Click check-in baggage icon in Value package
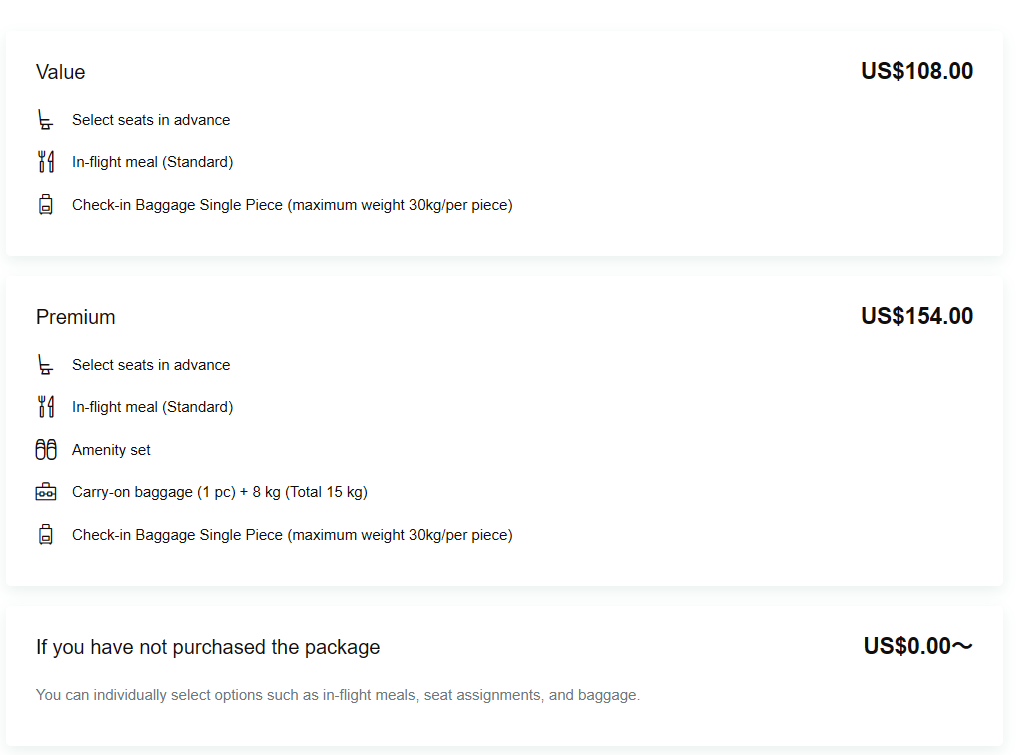The height and width of the screenshot is (755, 1020). [45, 205]
